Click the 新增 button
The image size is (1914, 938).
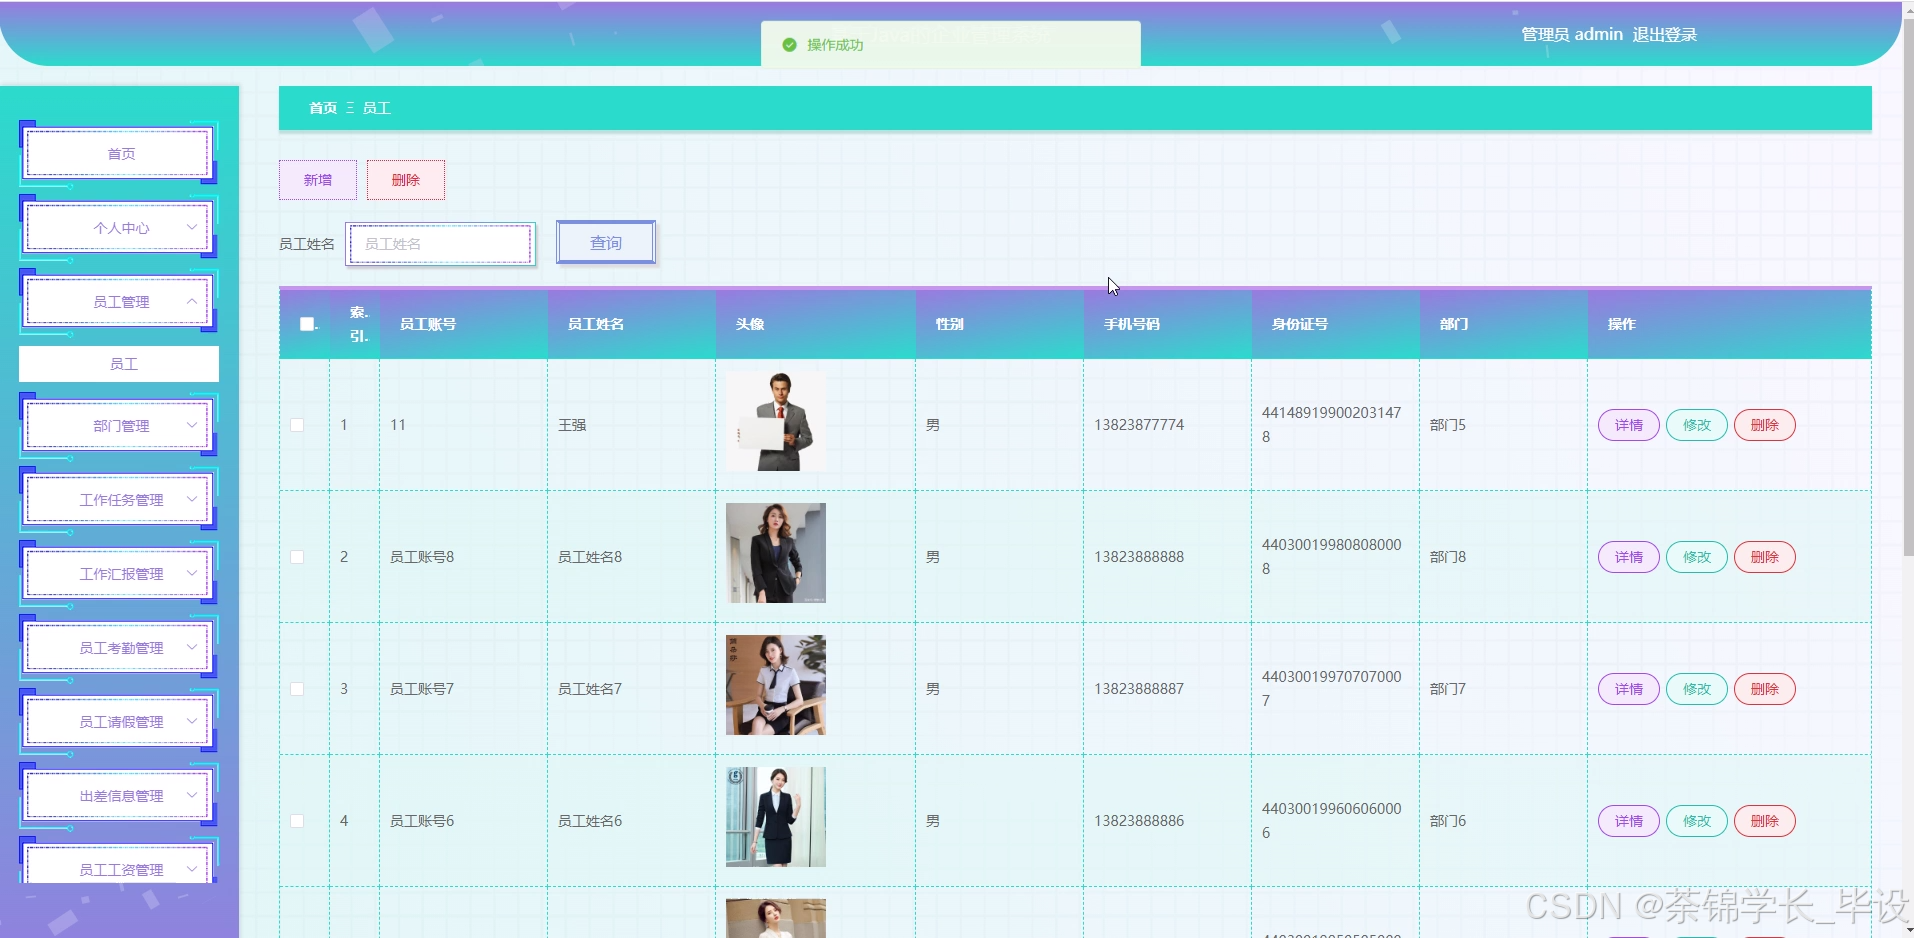click(x=318, y=180)
